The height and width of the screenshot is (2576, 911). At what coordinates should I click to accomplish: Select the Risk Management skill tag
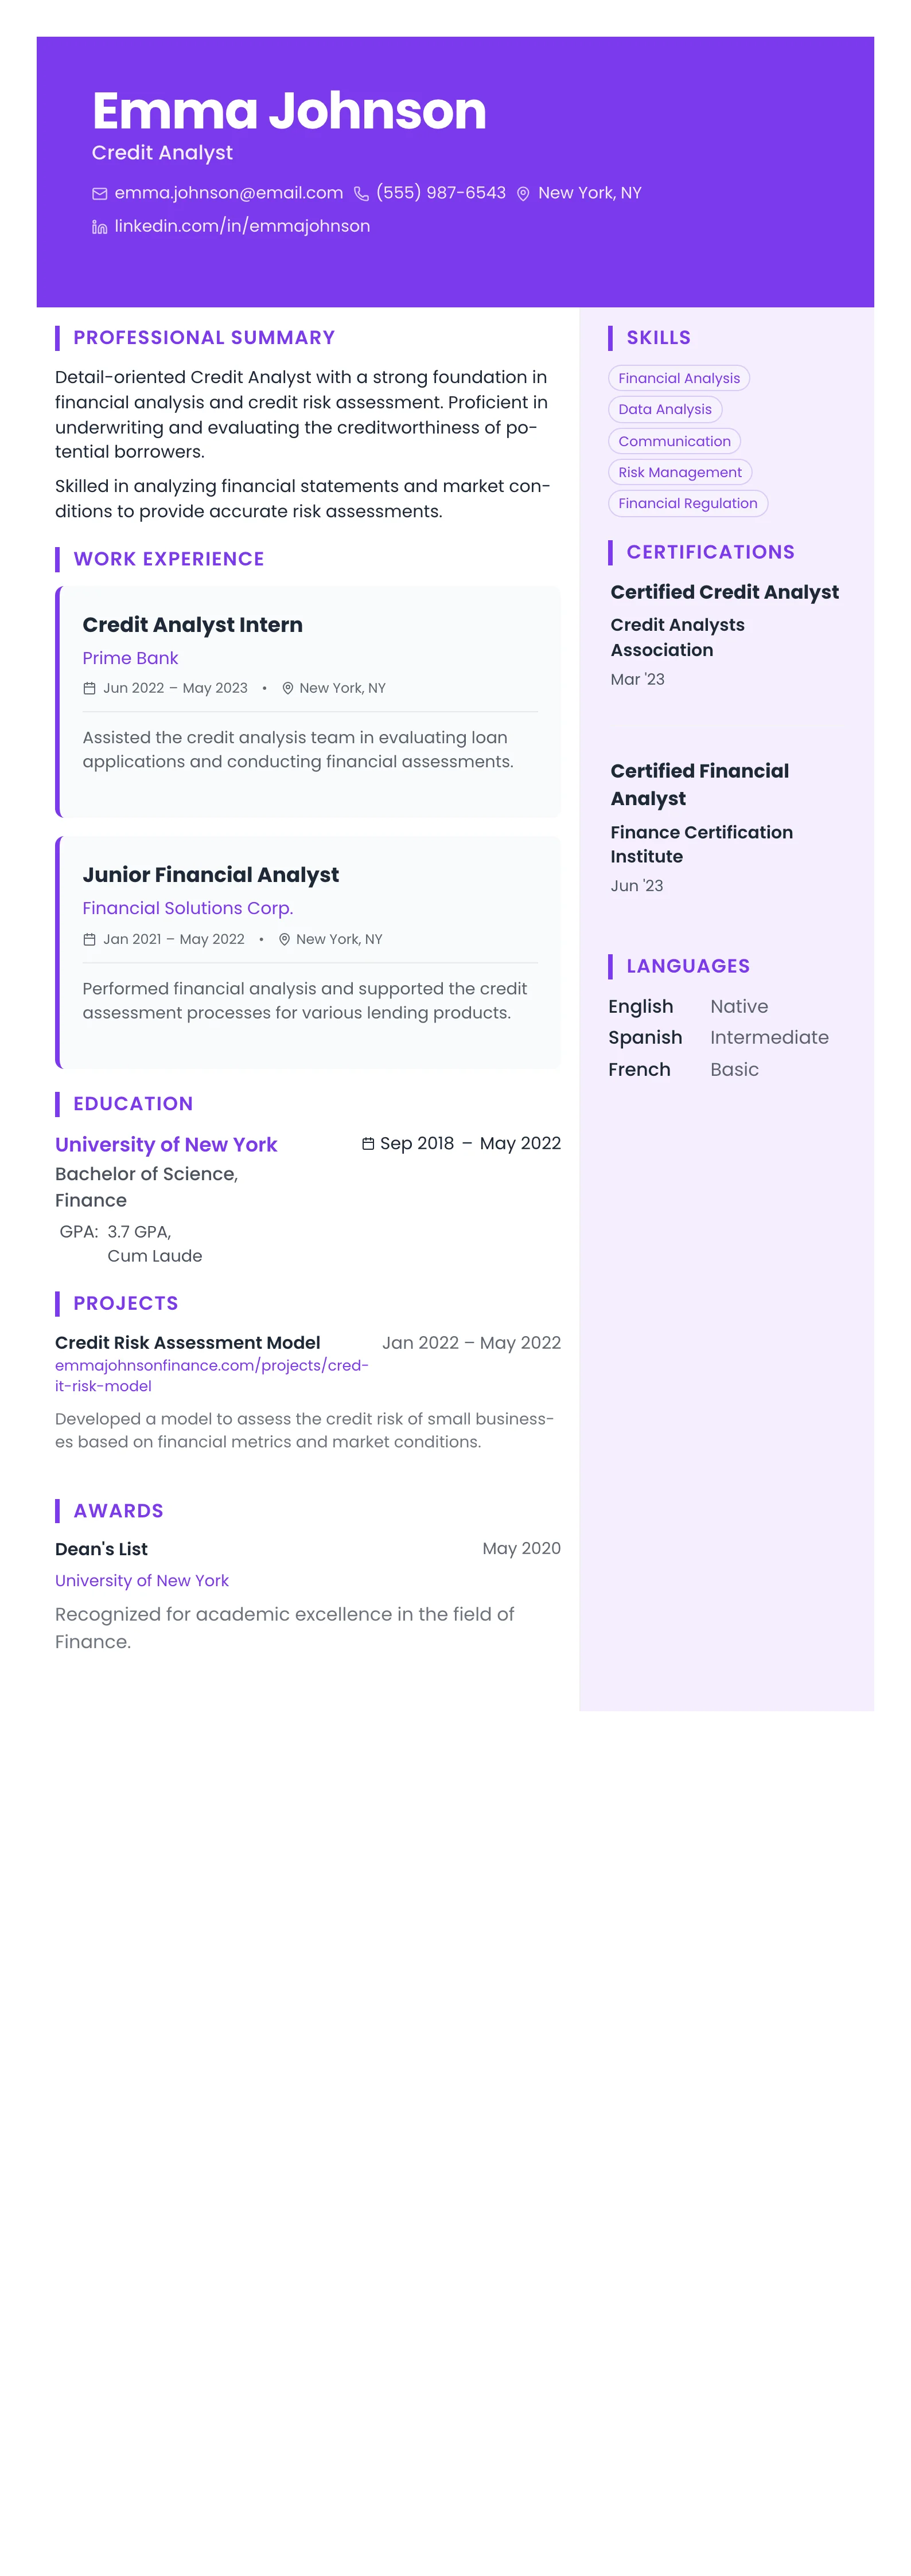(679, 472)
